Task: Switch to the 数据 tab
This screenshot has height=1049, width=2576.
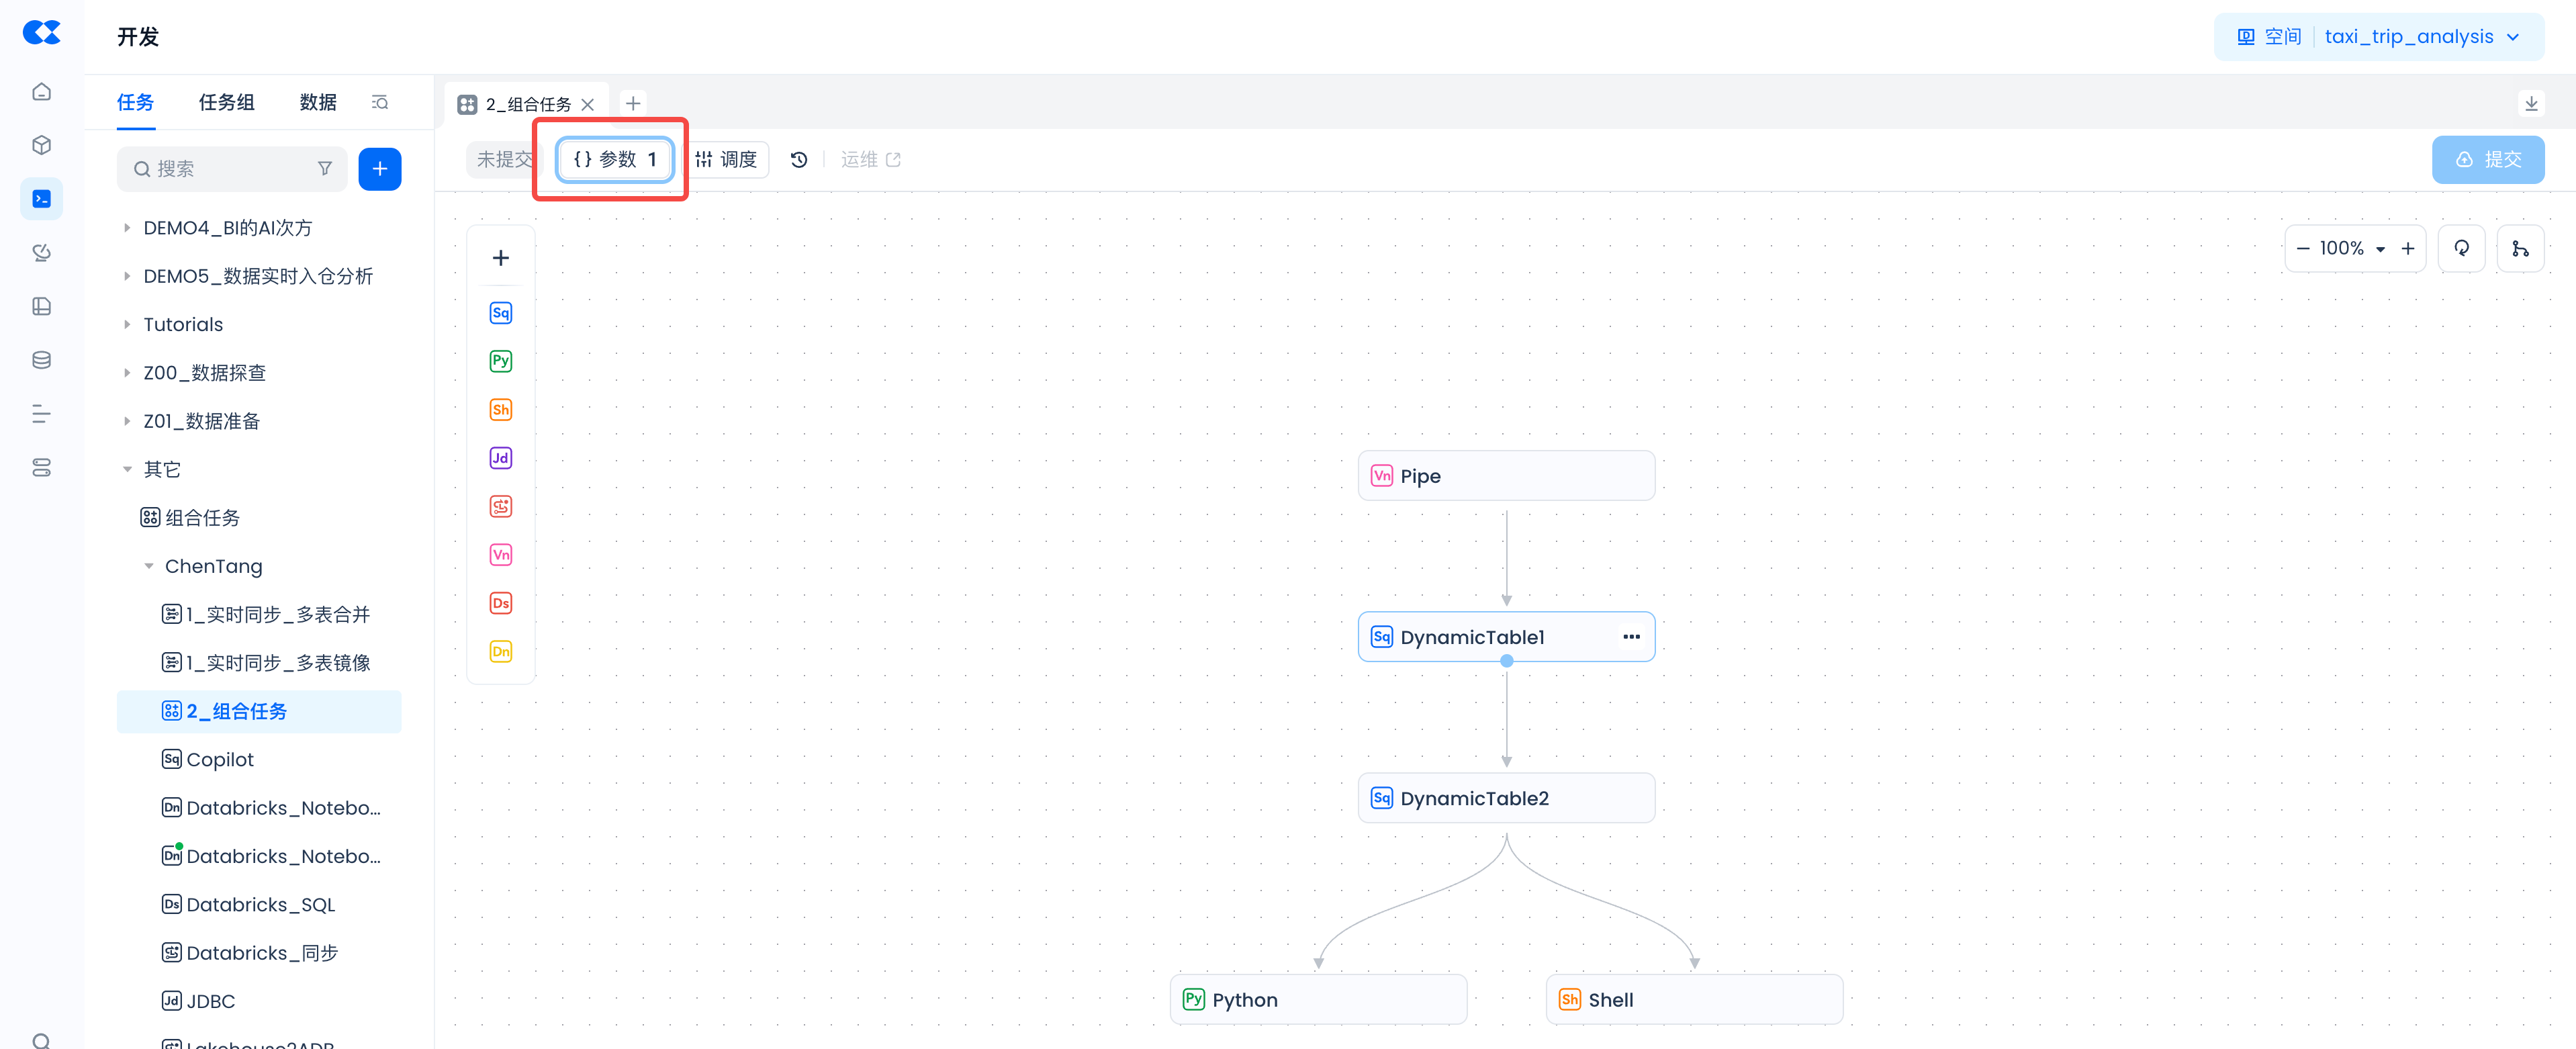Action: click(318, 102)
